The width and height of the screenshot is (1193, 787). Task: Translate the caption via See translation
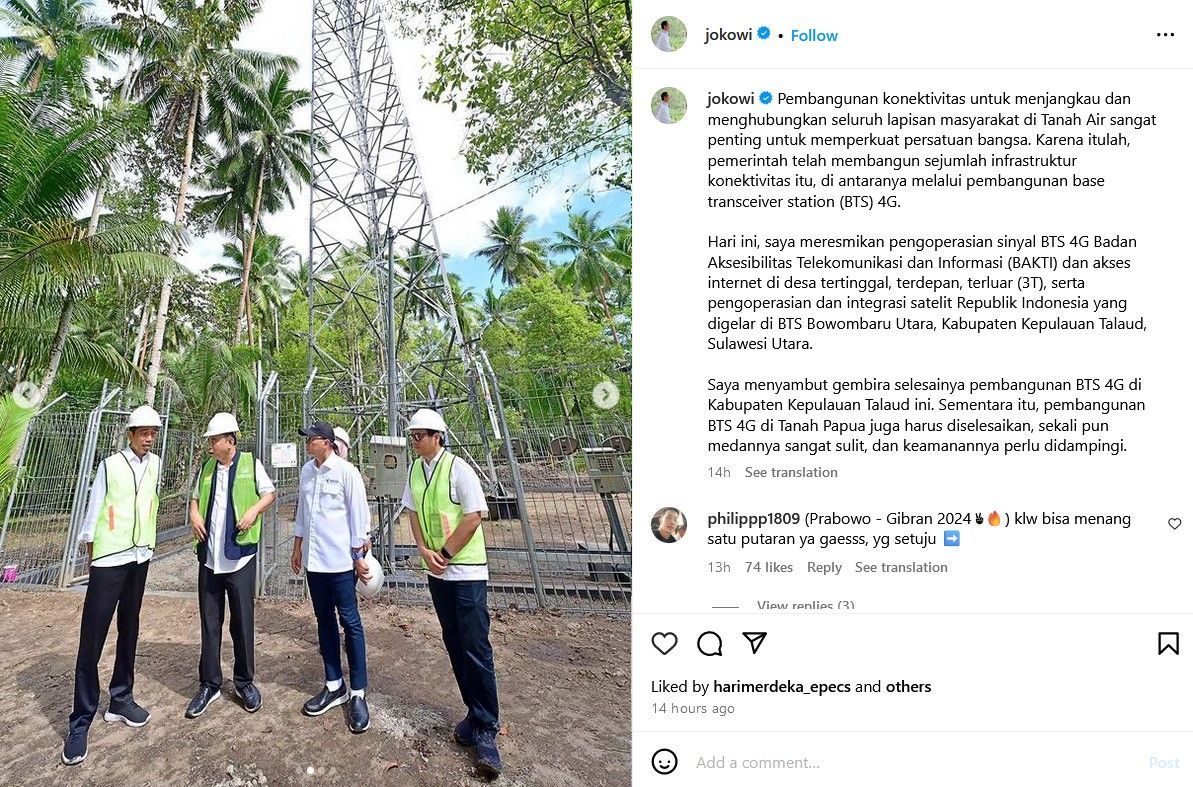click(791, 472)
